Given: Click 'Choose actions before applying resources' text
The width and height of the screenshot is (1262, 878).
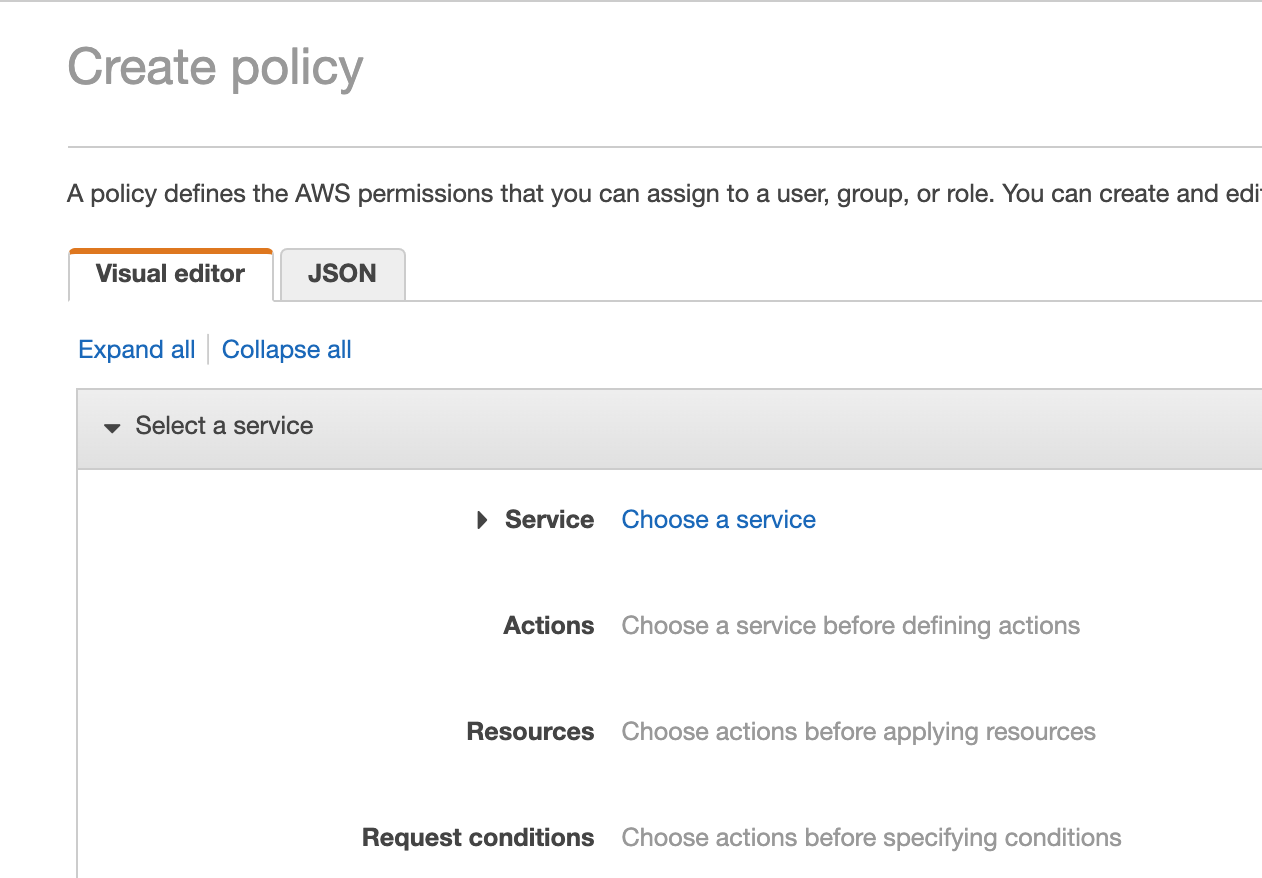Looking at the screenshot, I should pyautogui.click(x=858, y=732).
